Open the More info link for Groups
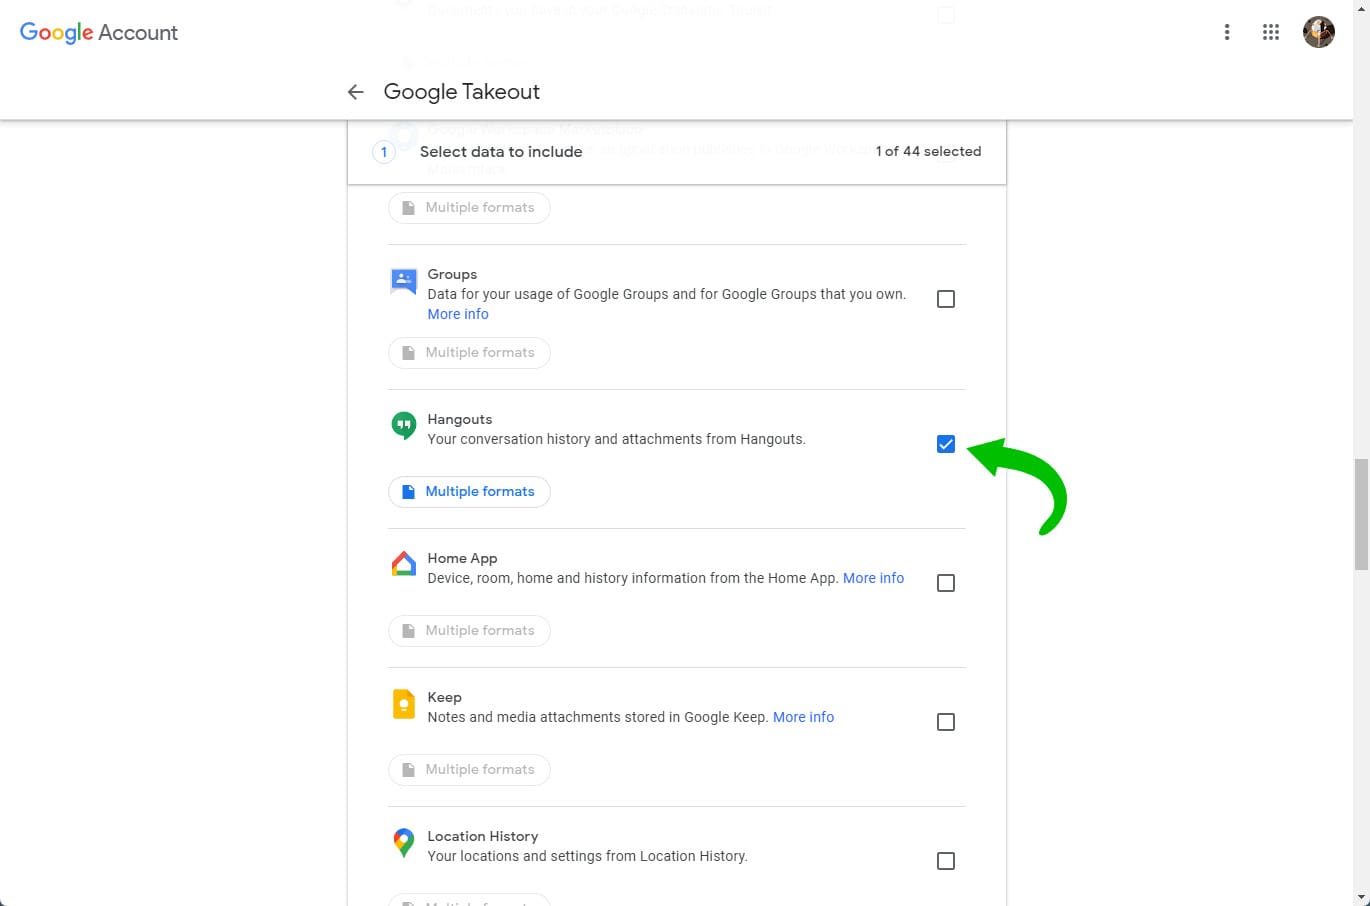The image size is (1370, 906). coord(458,314)
